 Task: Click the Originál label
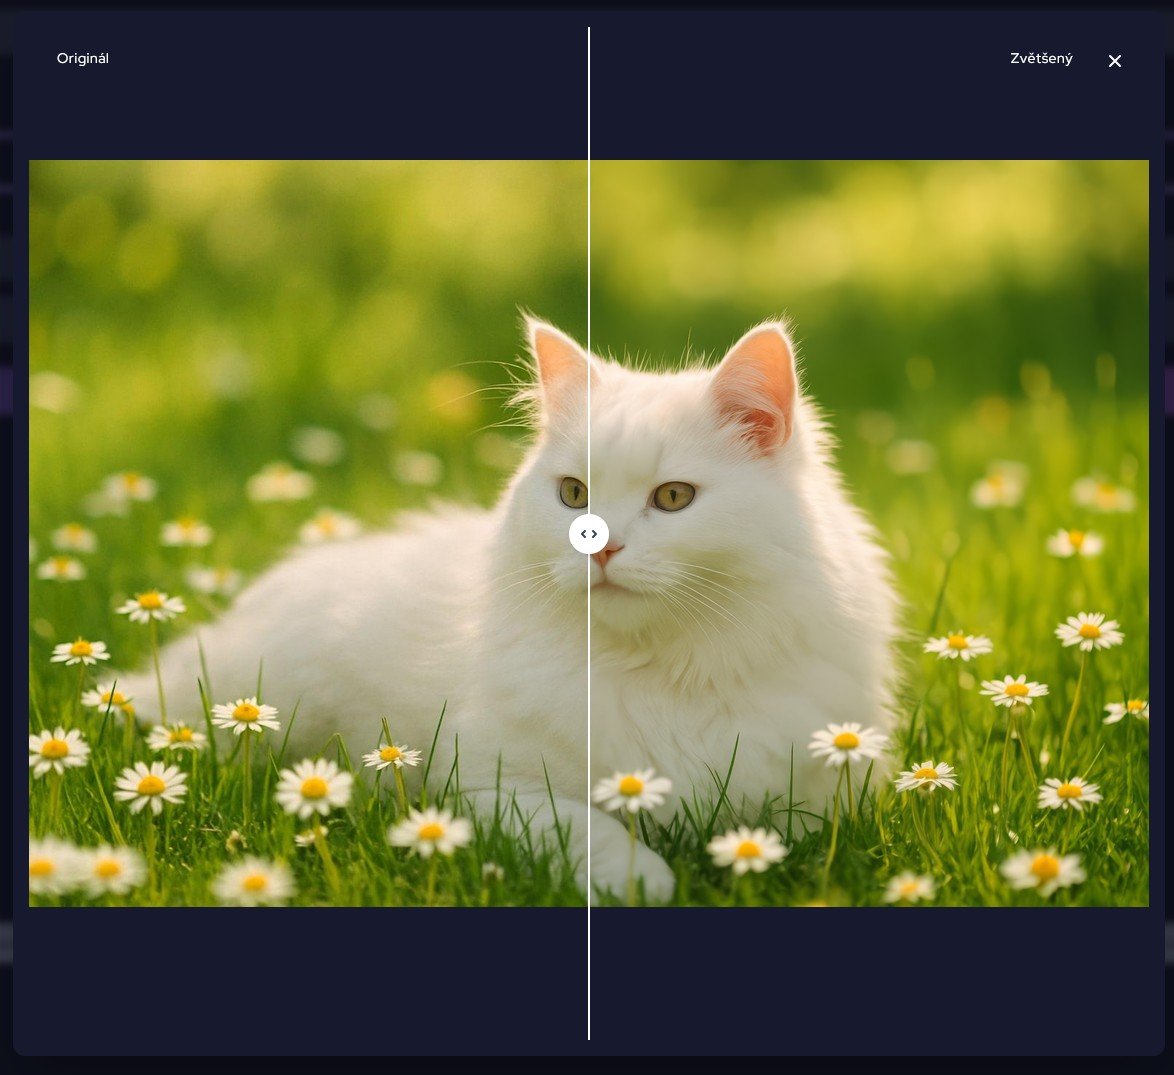pyautogui.click(x=83, y=58)
